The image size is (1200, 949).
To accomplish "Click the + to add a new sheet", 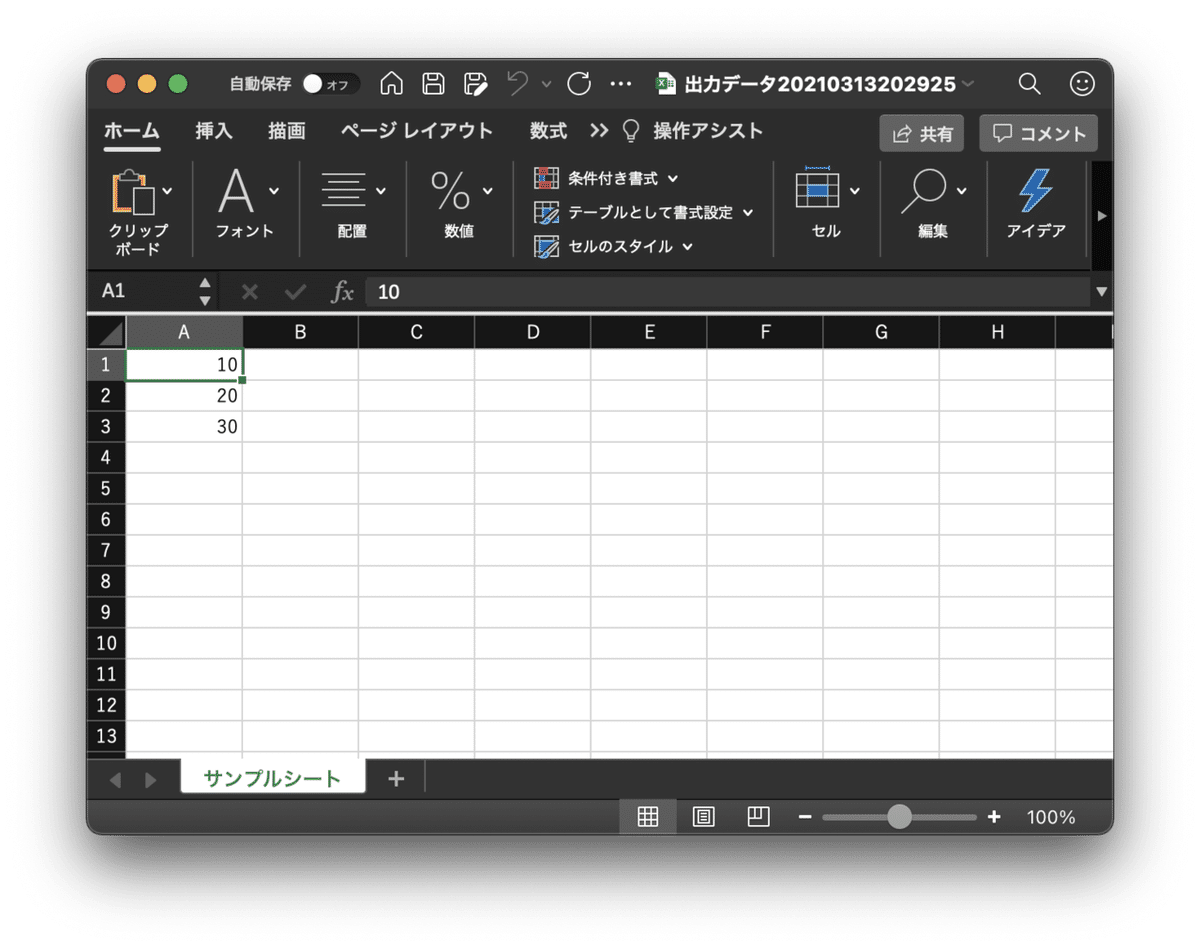I will [395, 777].
